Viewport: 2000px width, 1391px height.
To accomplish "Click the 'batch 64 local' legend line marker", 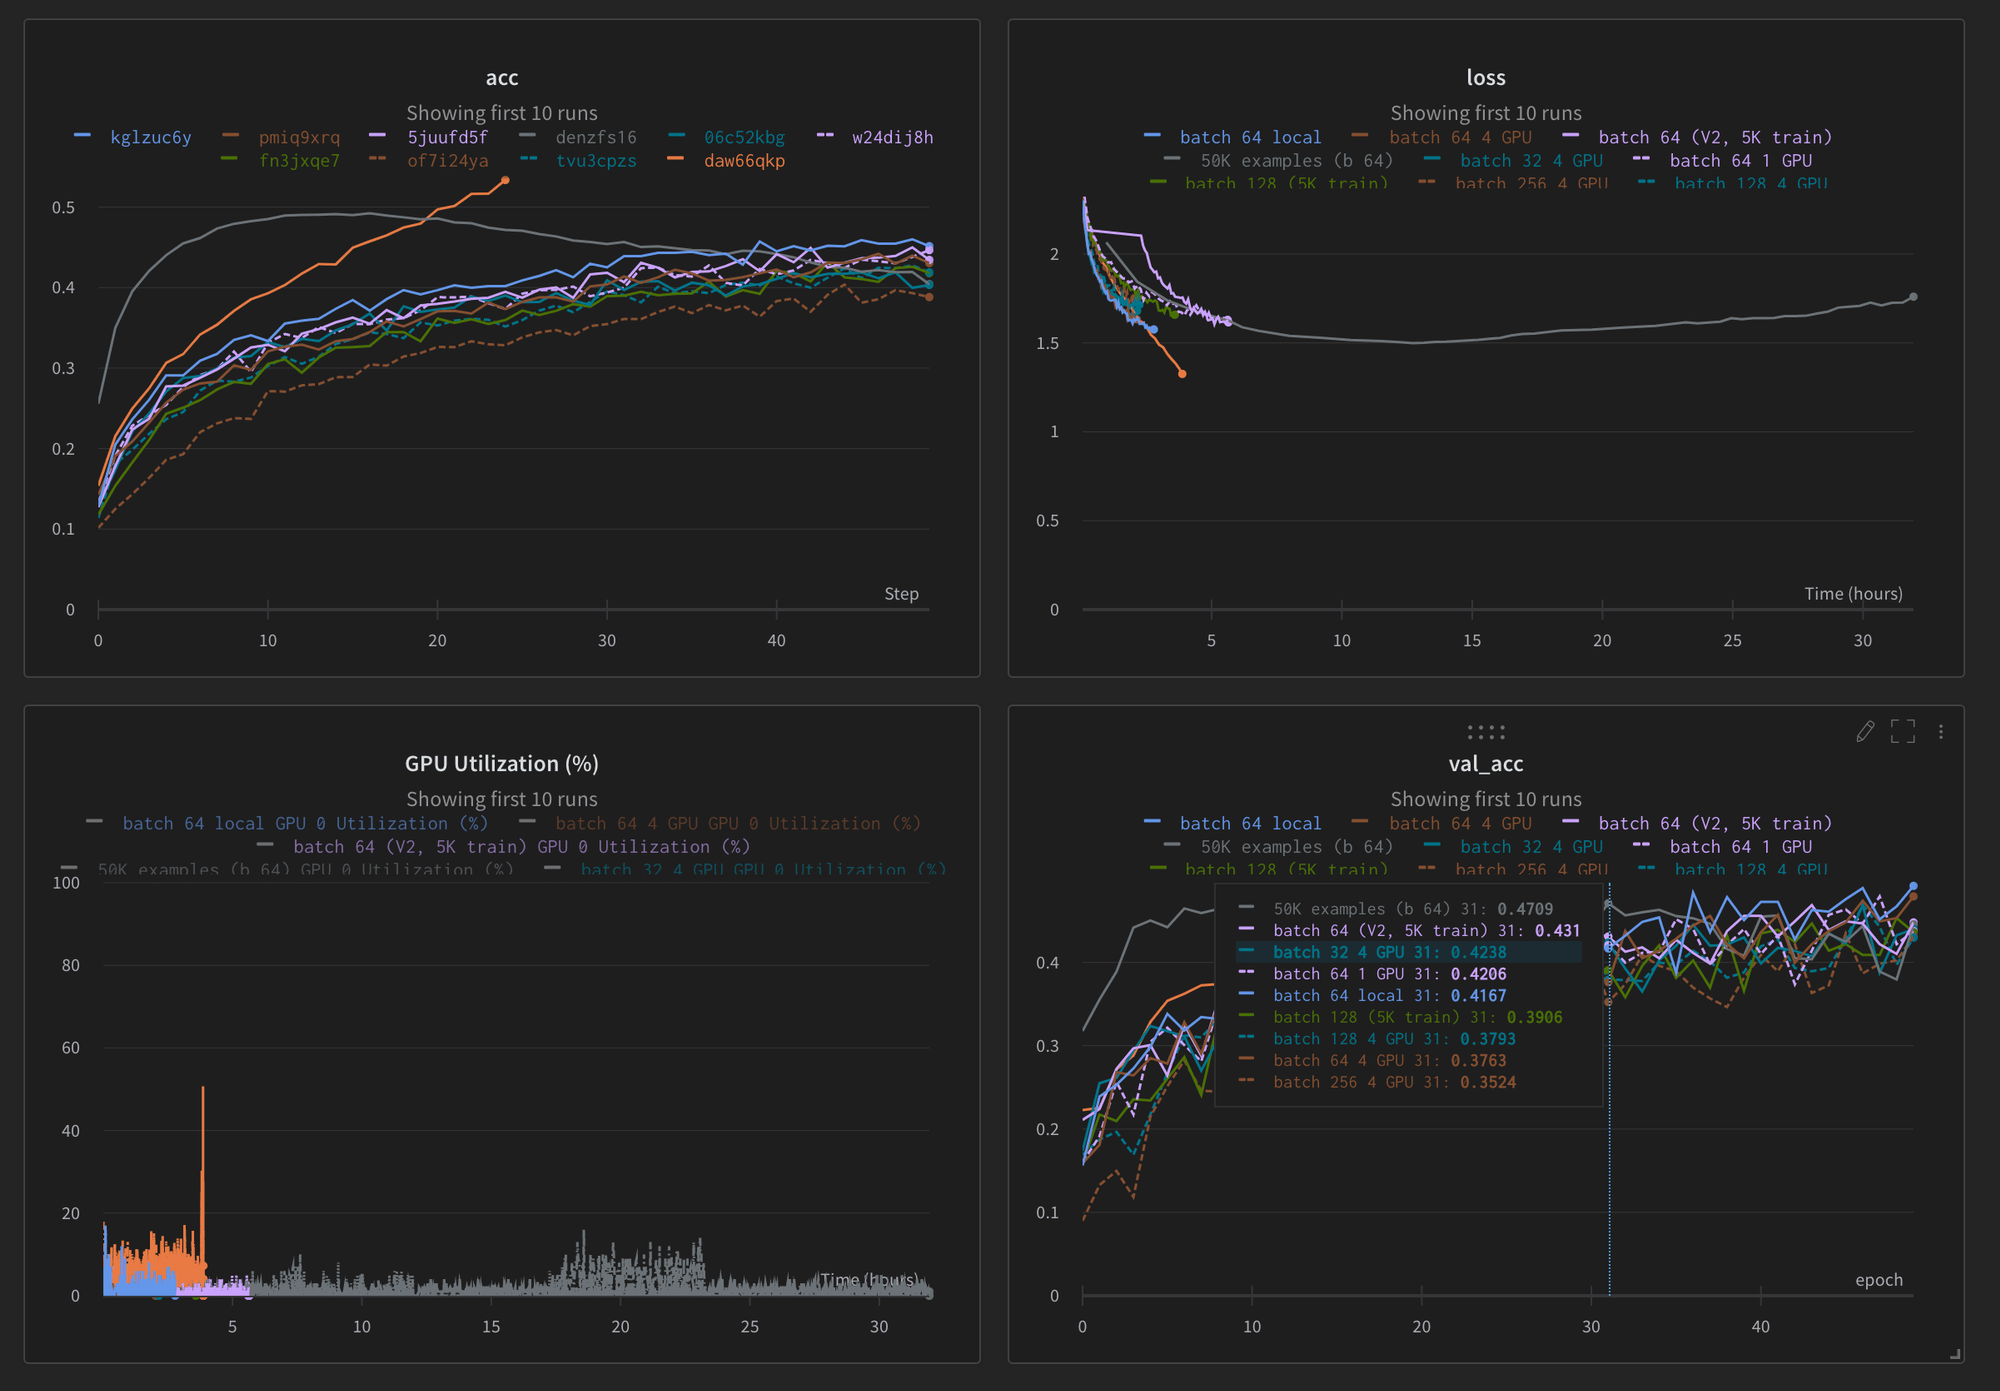I will point(1155,822).
